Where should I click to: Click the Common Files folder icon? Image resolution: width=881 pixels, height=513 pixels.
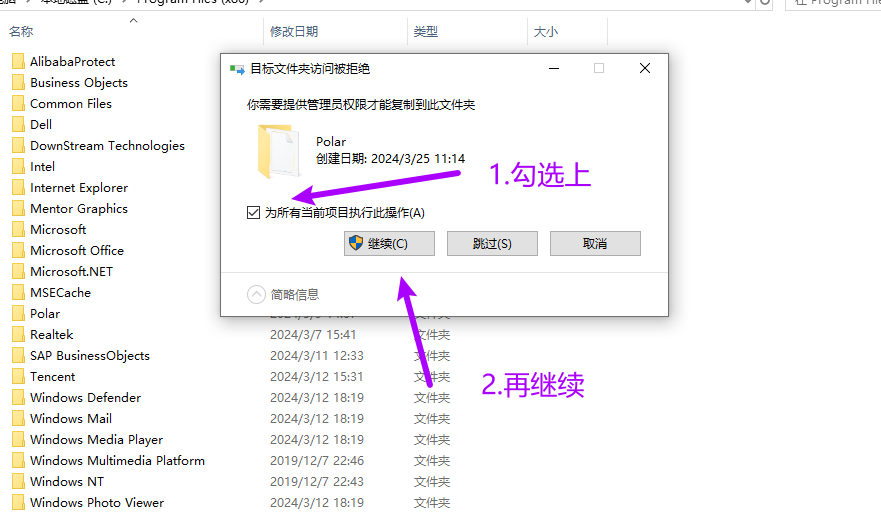19,103
